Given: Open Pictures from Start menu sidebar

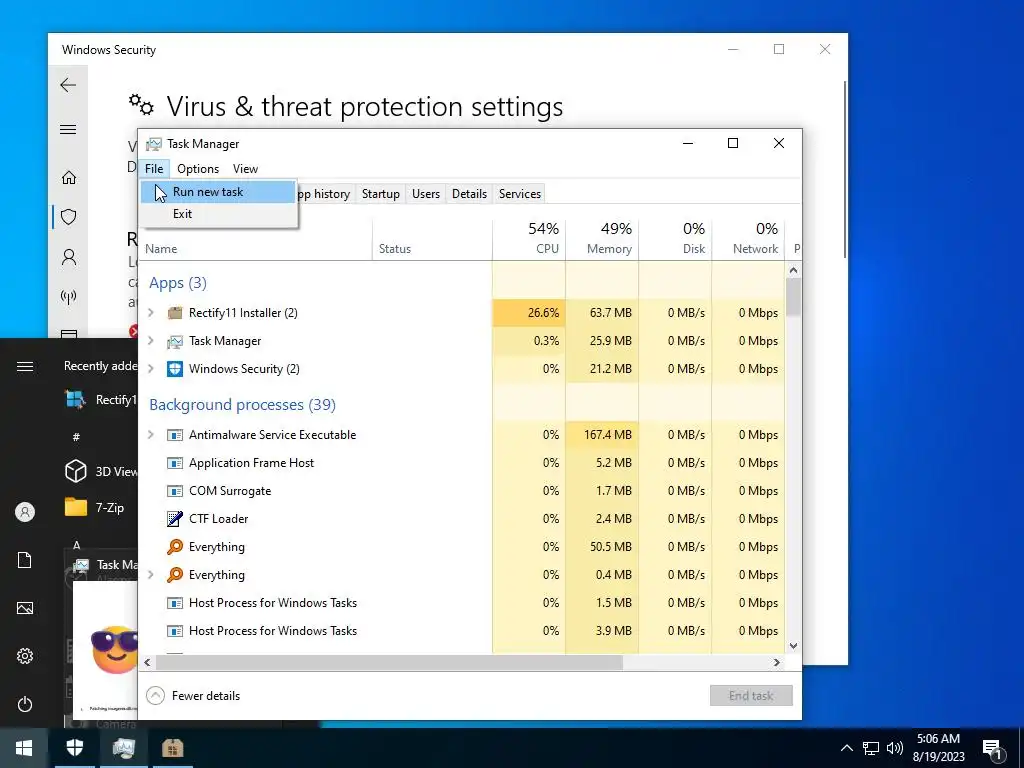Looking at the screenshot, I should [x=25, y=609].
